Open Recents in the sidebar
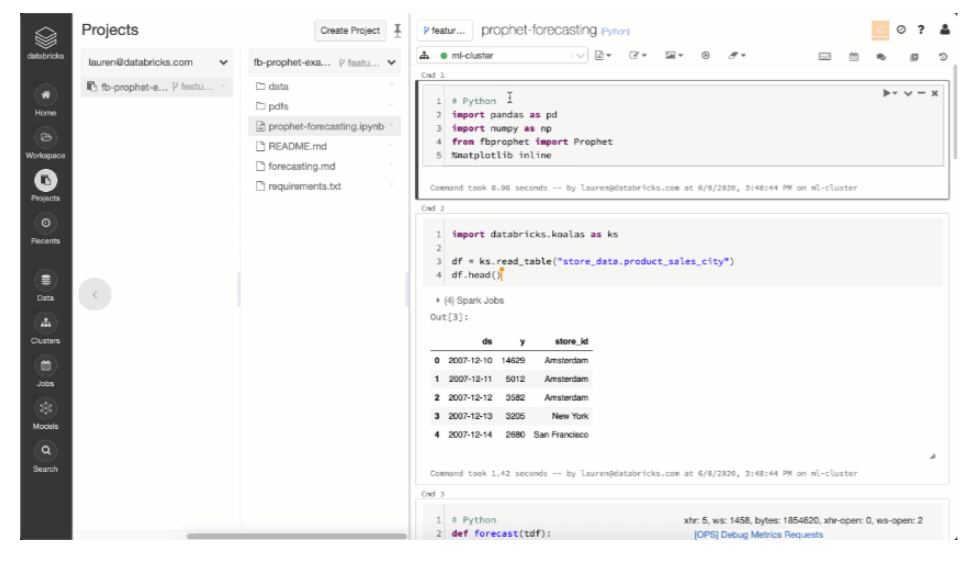The height and width of the screenshot is (563, 967). coord(45,228)
